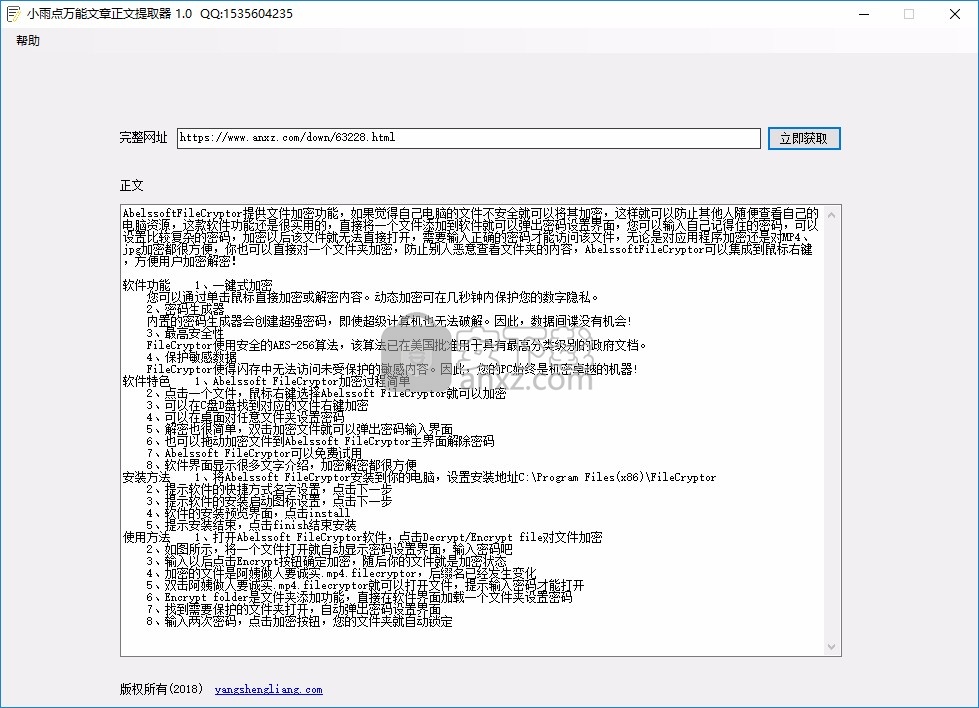This screenshot has height=708, width=979.
Task: Click the line '3、最高安全性'
Action: point(185,333)
